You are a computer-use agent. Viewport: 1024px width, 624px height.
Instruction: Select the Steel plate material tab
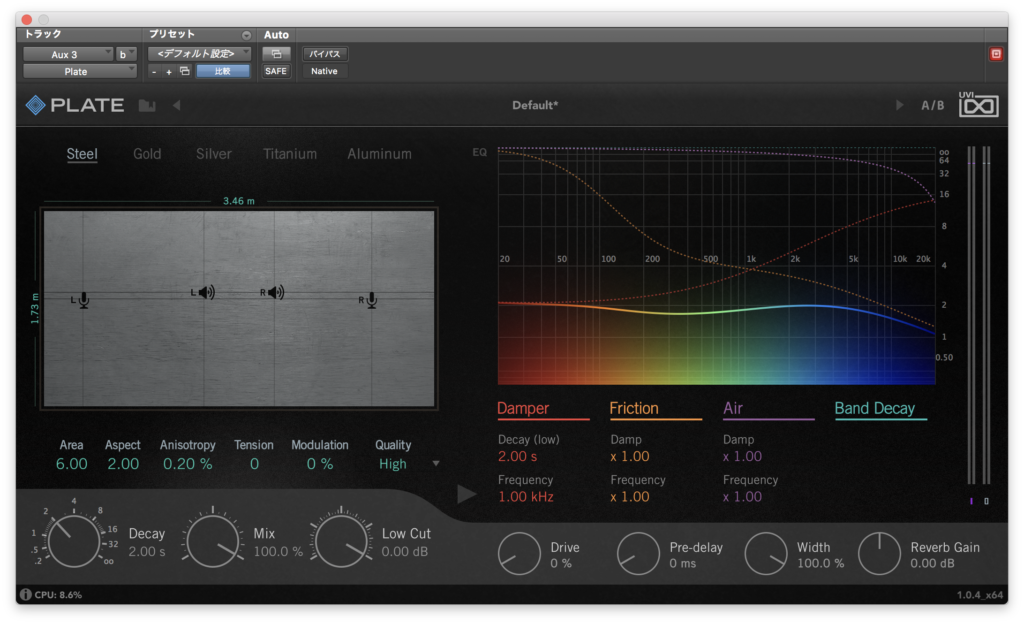[x=82, y=154]
